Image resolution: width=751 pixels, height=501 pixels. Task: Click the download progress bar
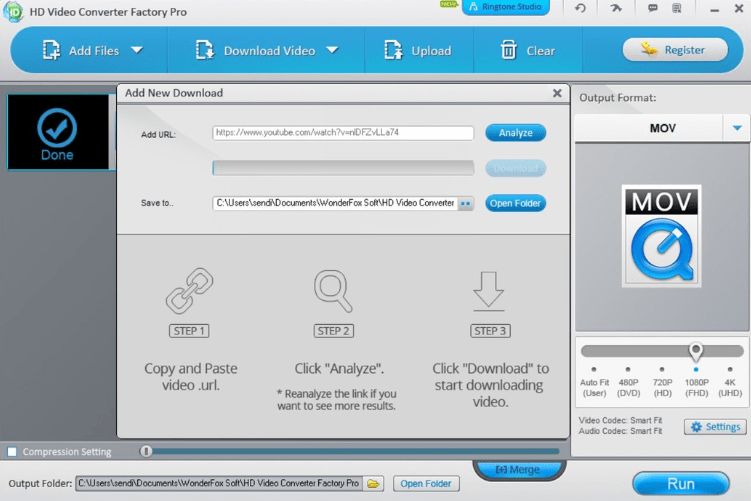coord(343,168)
